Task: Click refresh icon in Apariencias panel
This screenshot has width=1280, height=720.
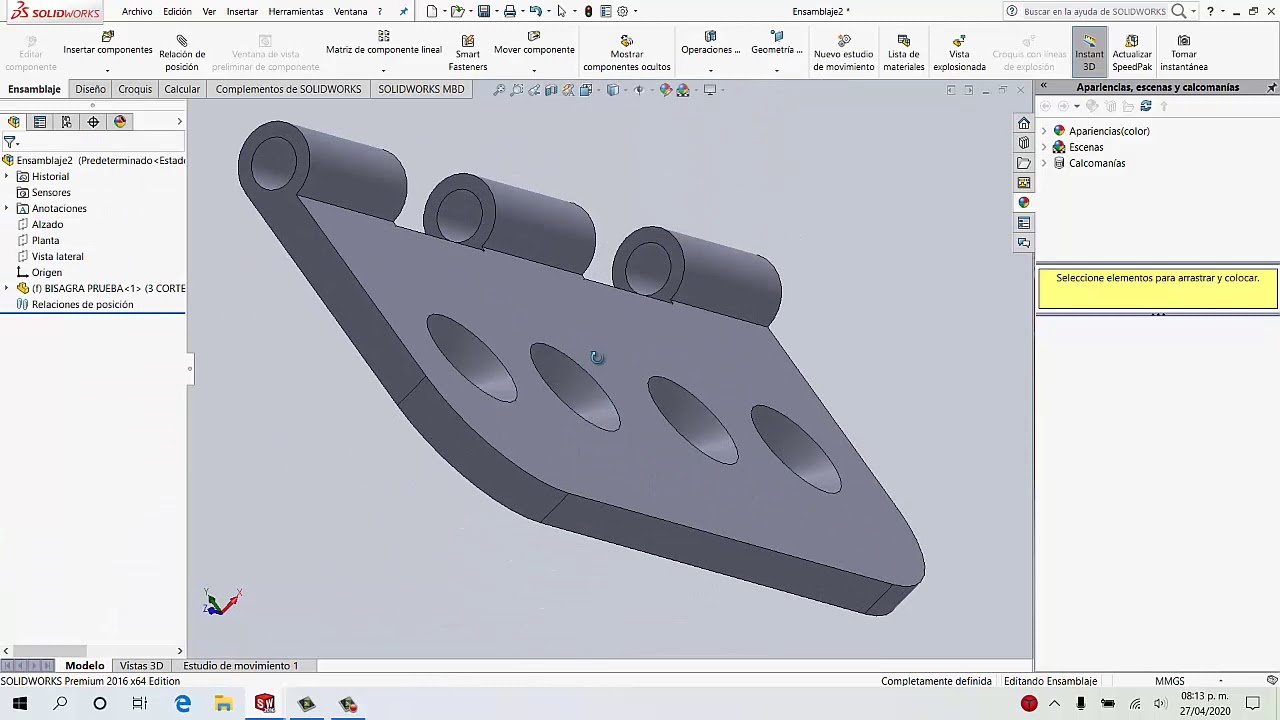Action: click(x=1146, y=106)
